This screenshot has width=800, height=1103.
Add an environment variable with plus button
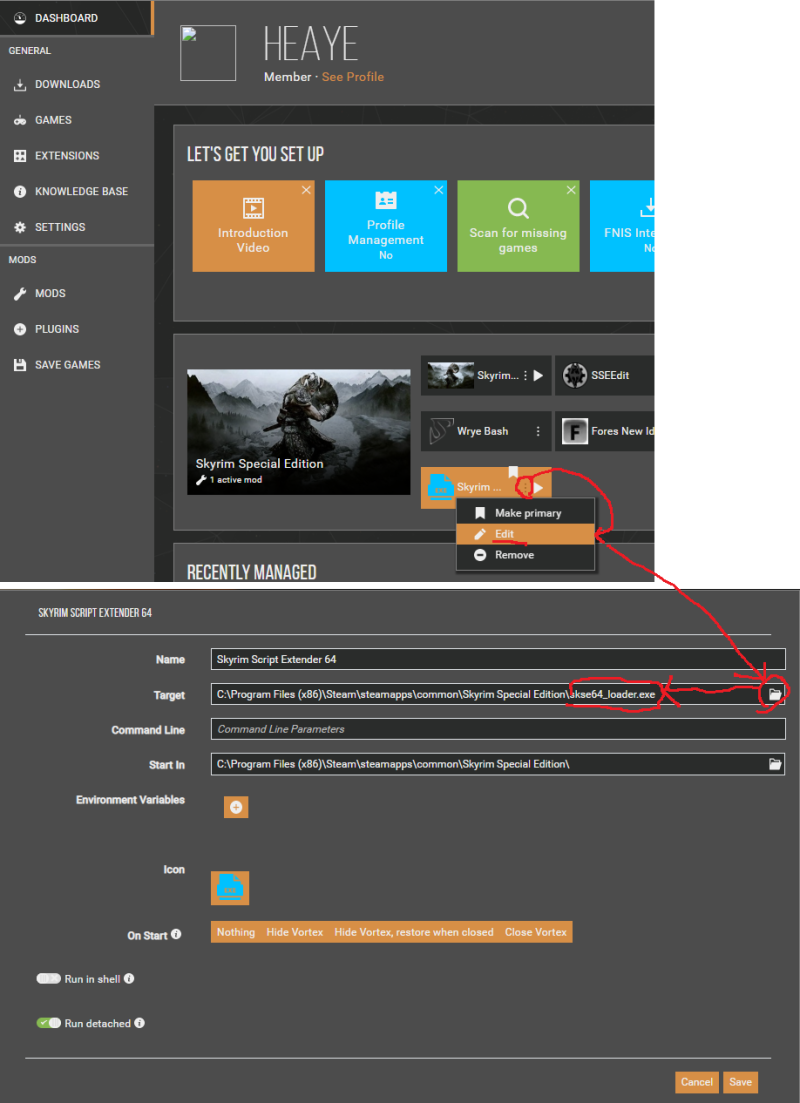(236, 807)
